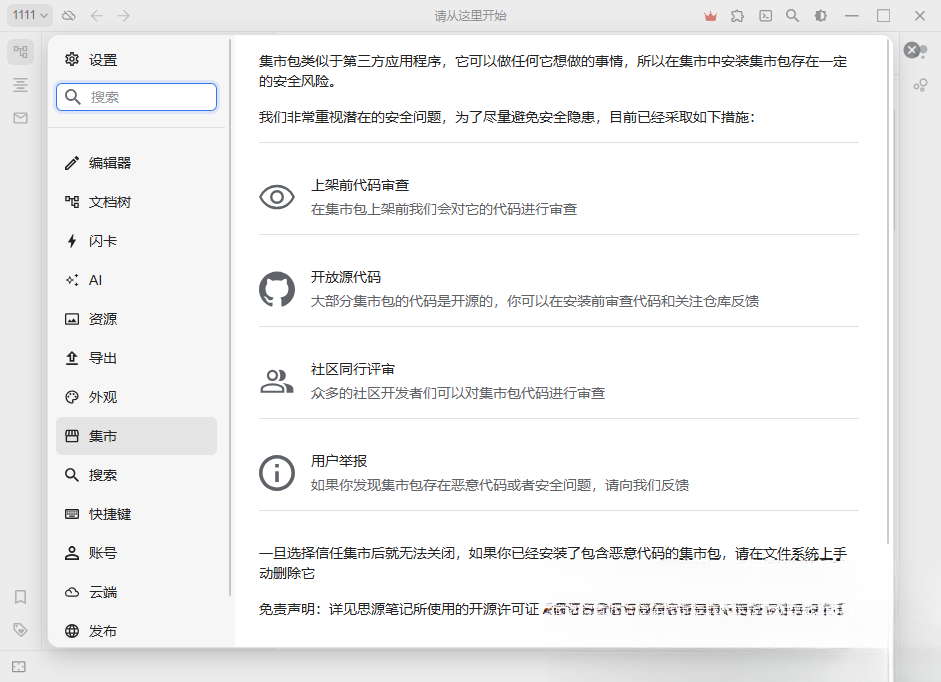
Task: Open the tags icon on left dock
Action: pyautogui.click(x=20, y=630)
